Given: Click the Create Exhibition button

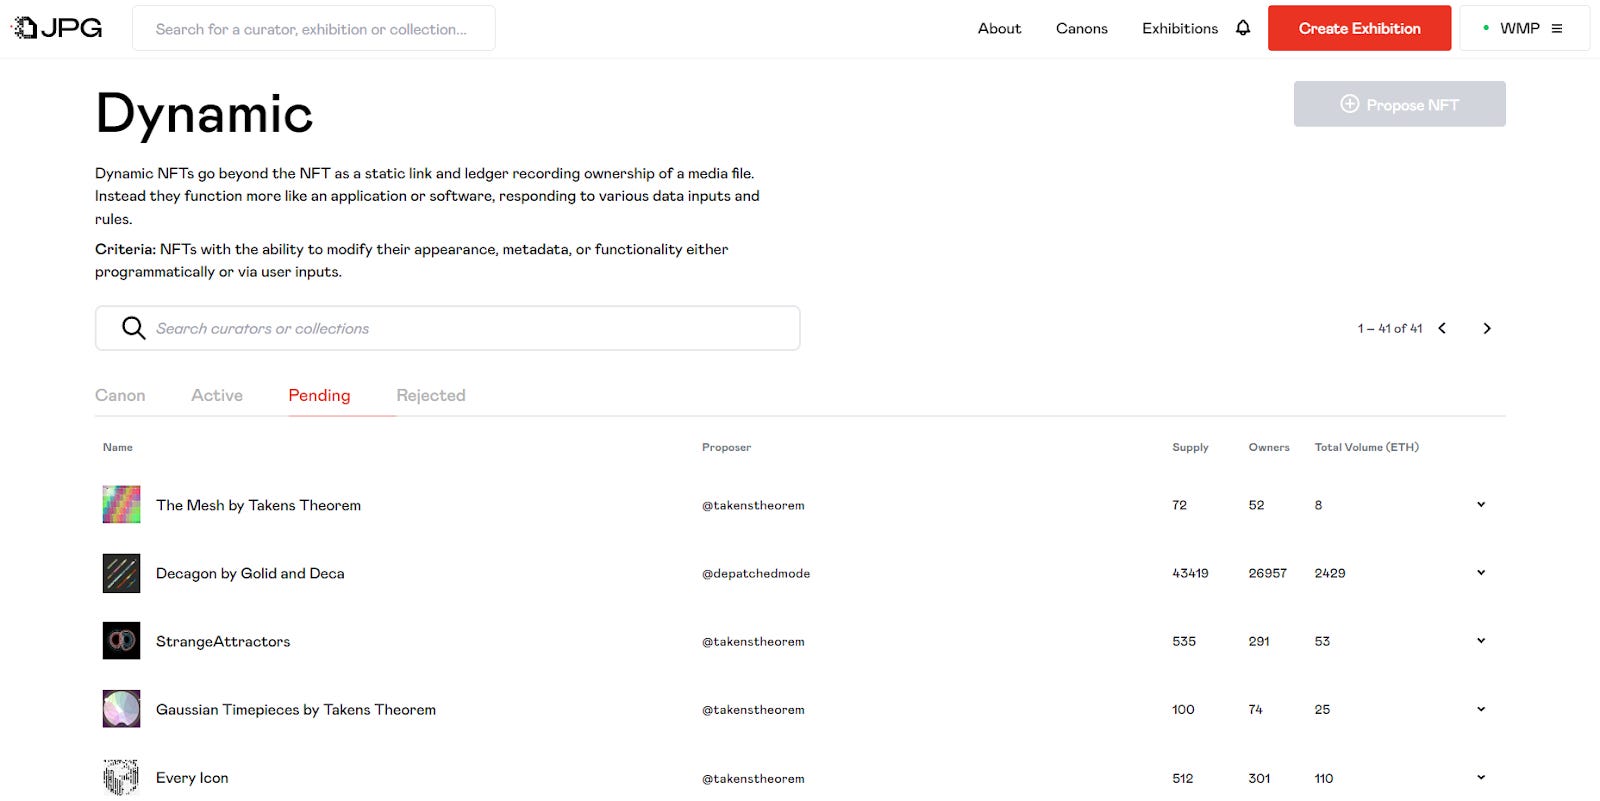Looking at the screenshot, I should pos(1359,28).
